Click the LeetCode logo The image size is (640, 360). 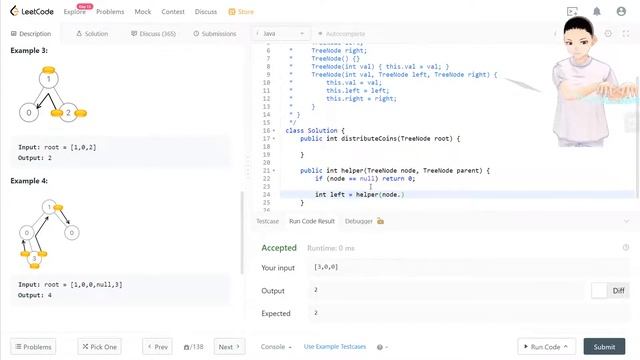tap(32, 11)
